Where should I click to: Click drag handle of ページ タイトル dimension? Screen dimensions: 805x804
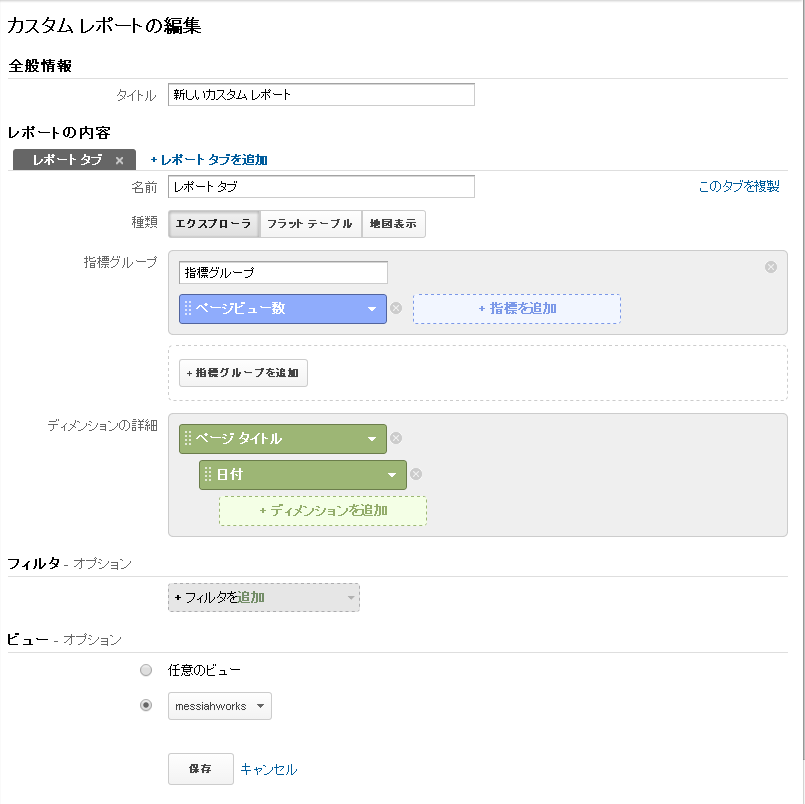[187, 438]
